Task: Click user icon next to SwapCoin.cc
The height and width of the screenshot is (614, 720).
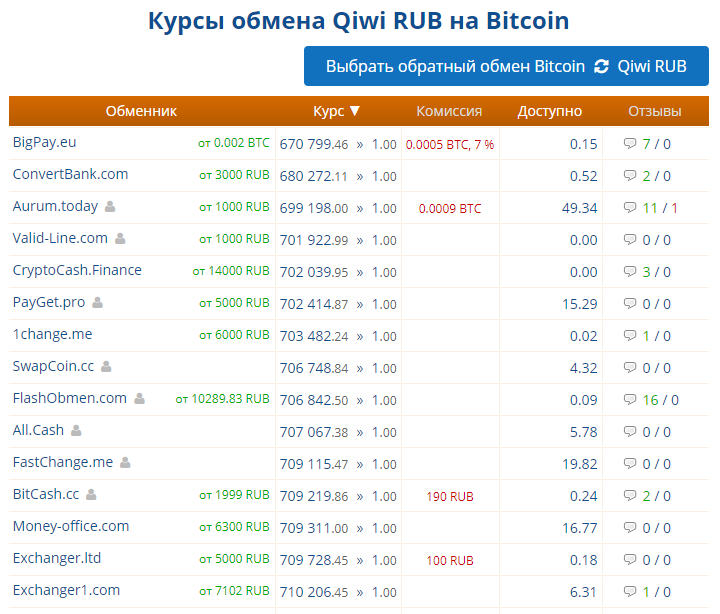Action: tap(106, 366)
